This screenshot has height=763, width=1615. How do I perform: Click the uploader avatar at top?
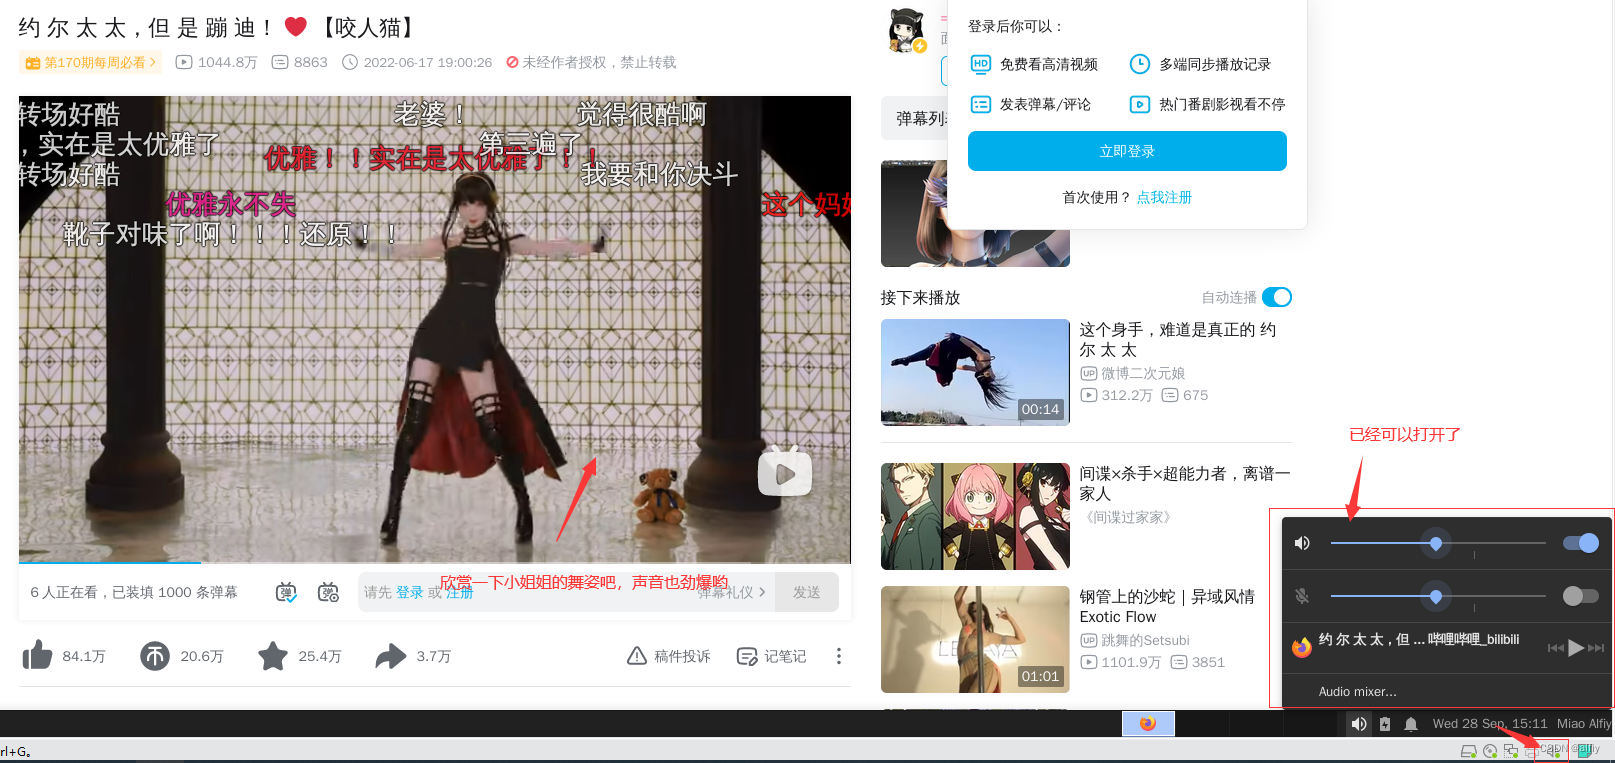907,30
